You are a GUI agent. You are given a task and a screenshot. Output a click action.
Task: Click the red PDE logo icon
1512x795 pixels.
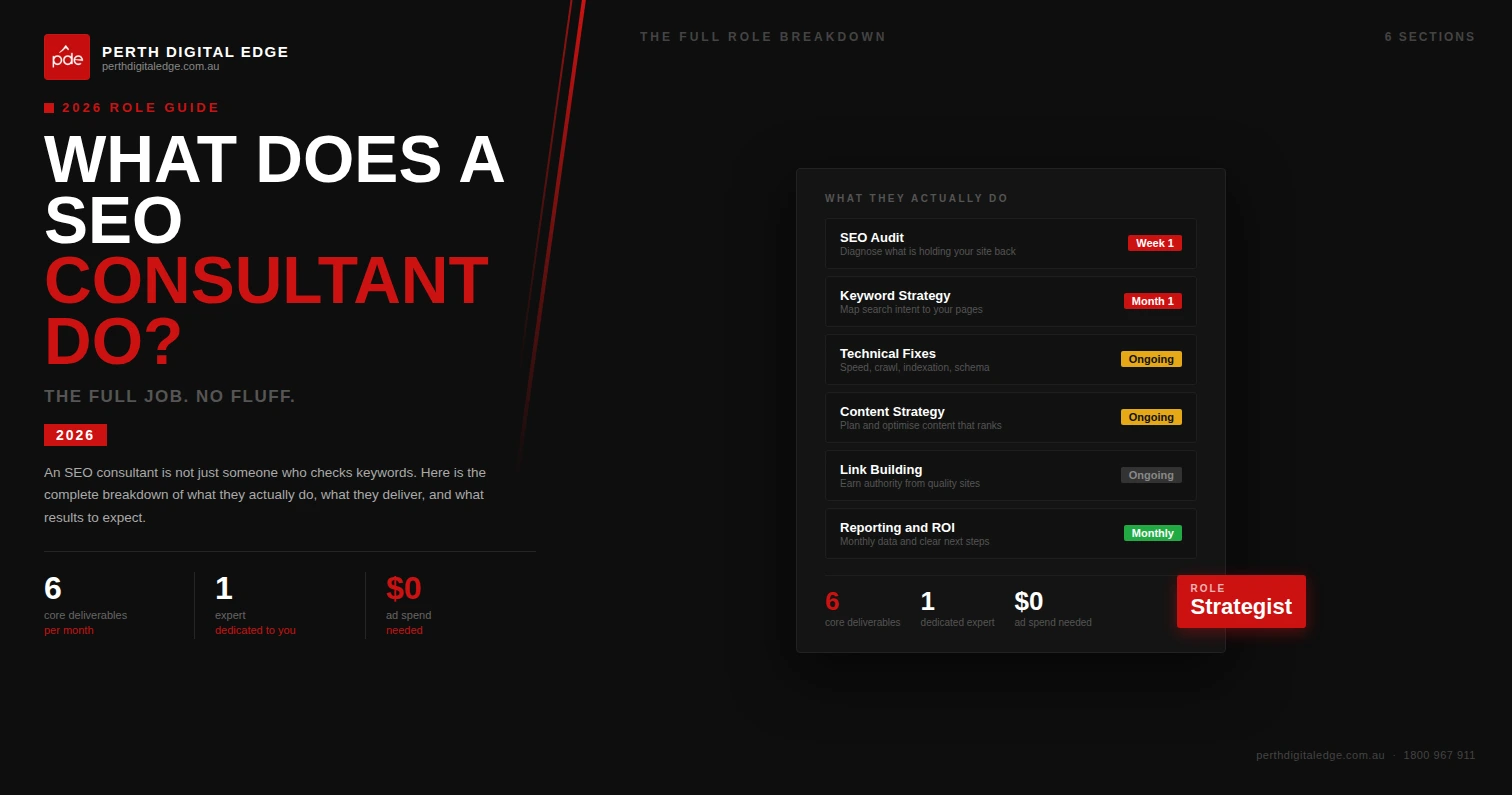click(x=67, y=57)
